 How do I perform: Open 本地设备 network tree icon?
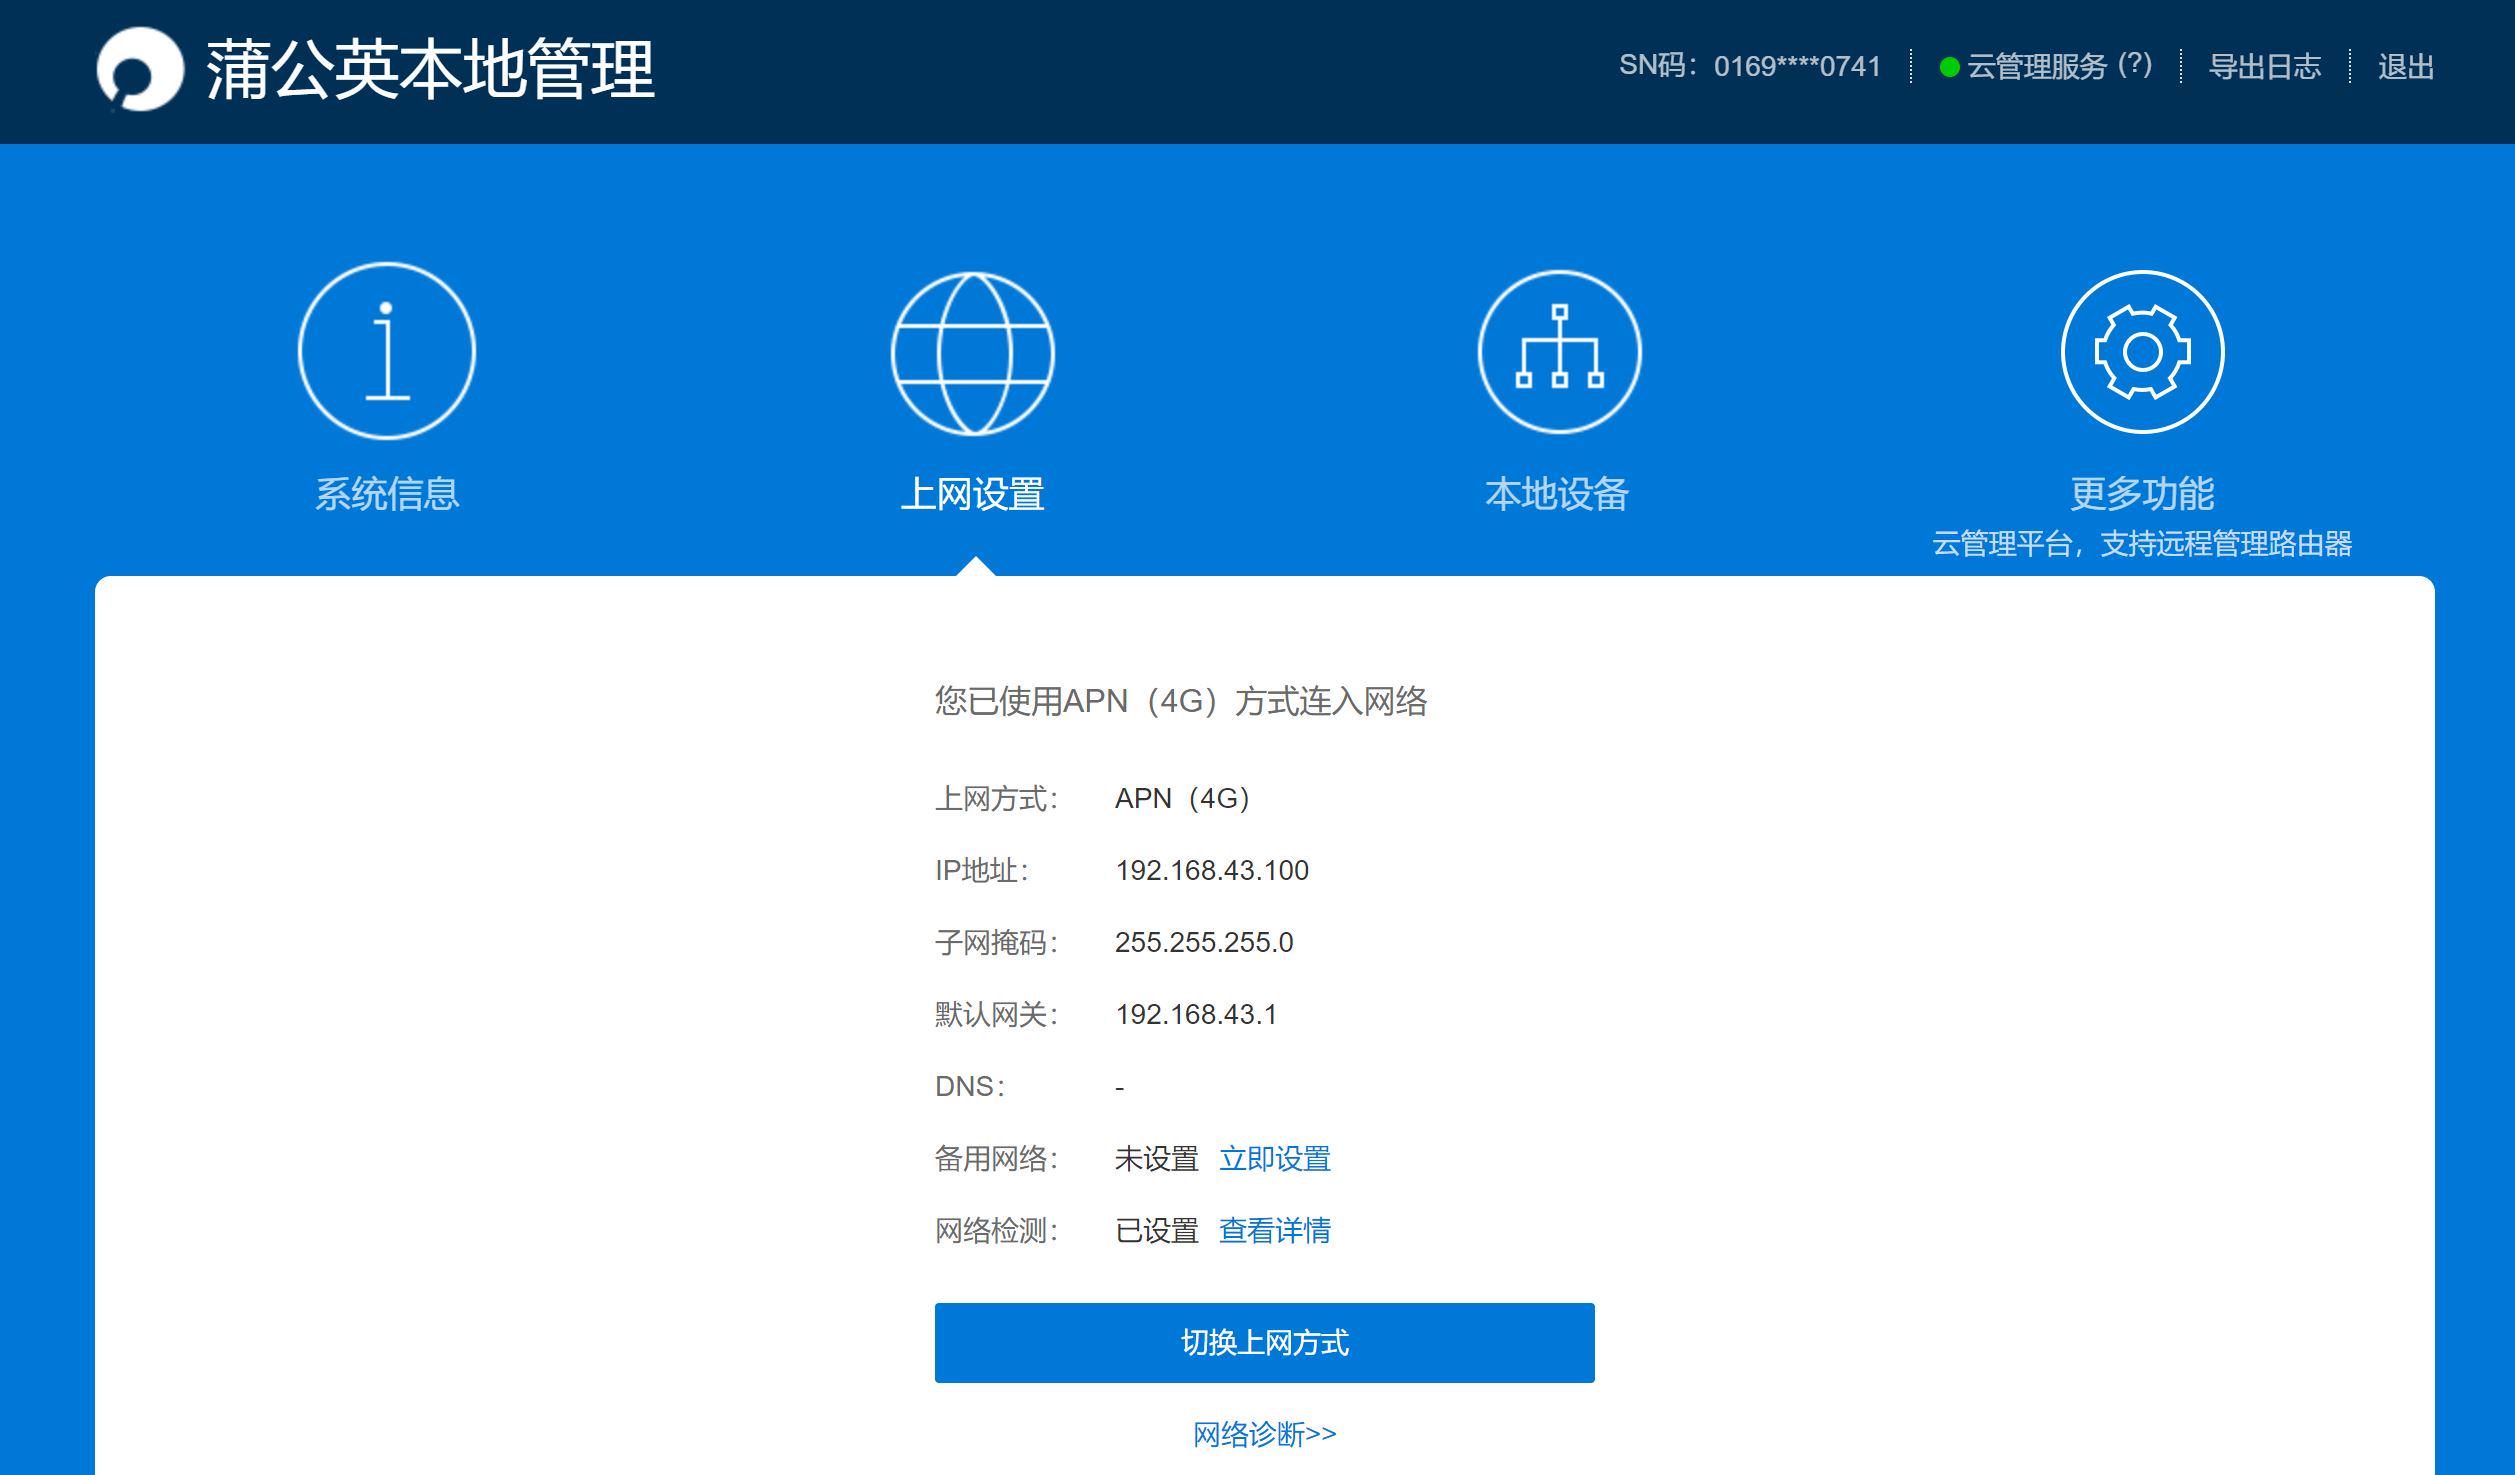click(x=1560, y=352)
